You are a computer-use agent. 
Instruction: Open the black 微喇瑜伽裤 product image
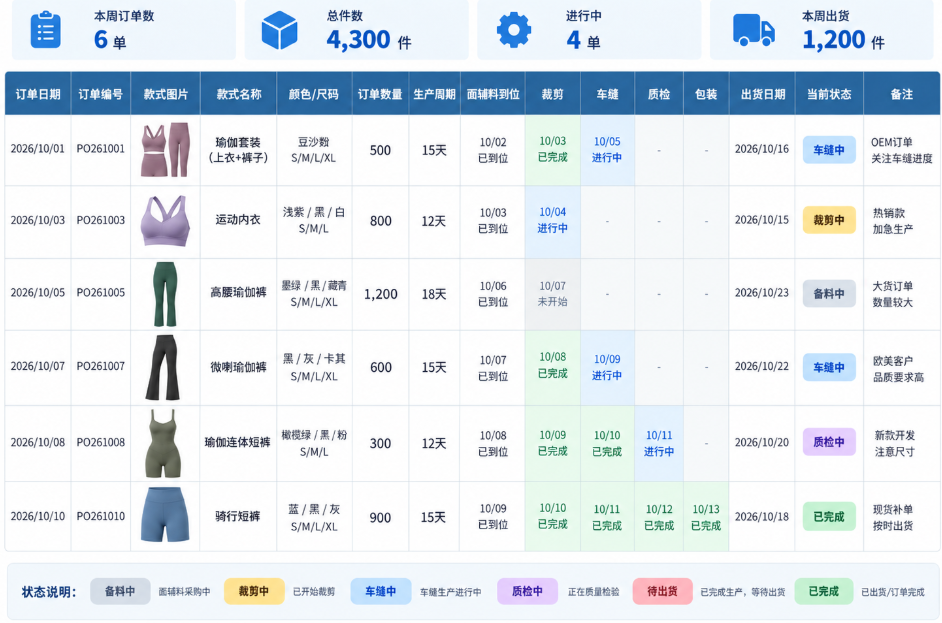click(x=163, y=367)
